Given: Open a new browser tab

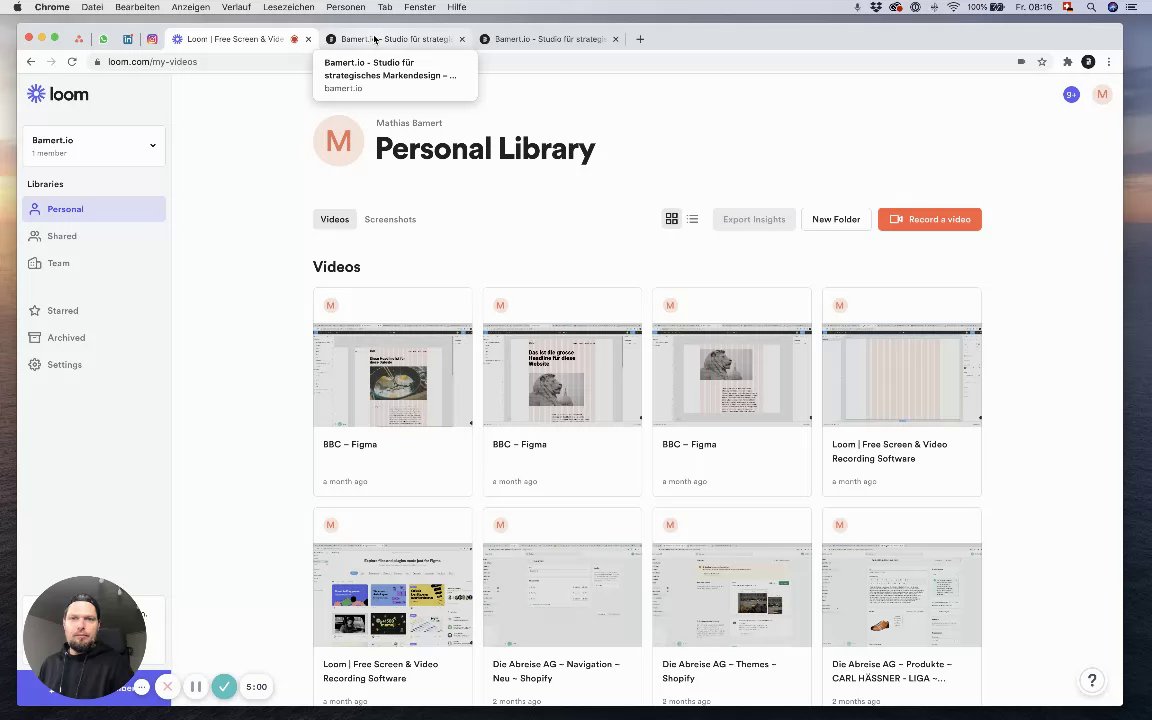Looking at the screenshot, I should (640, 39).
